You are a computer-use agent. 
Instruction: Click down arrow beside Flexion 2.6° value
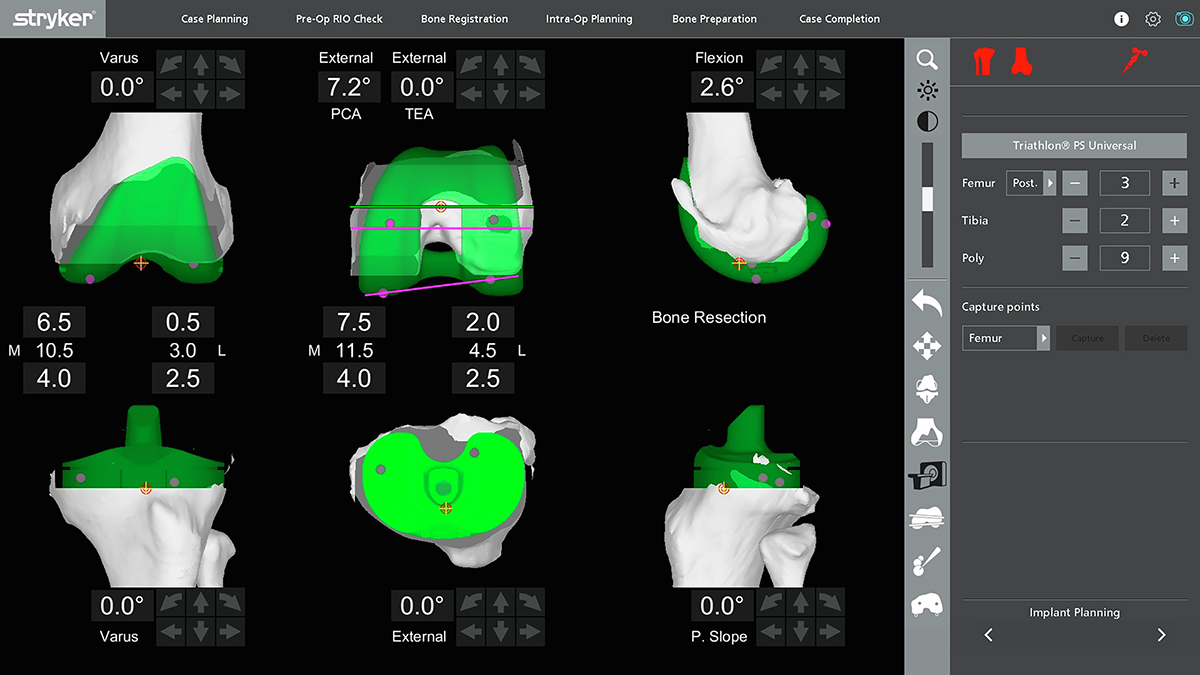pyautogui.click(x=801, y=95)
